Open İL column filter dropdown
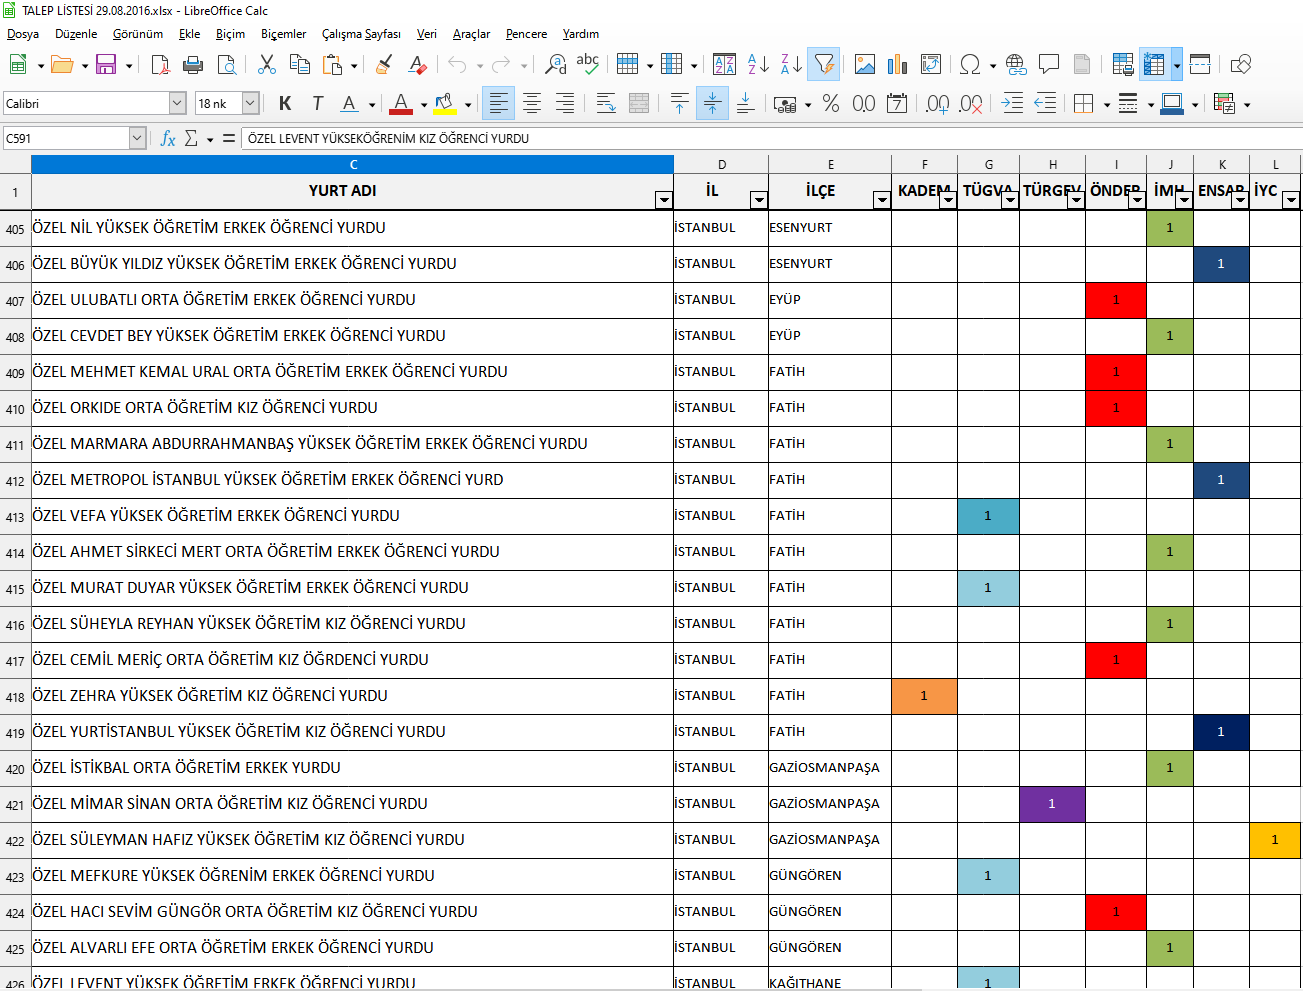 [x=759, y=200]
